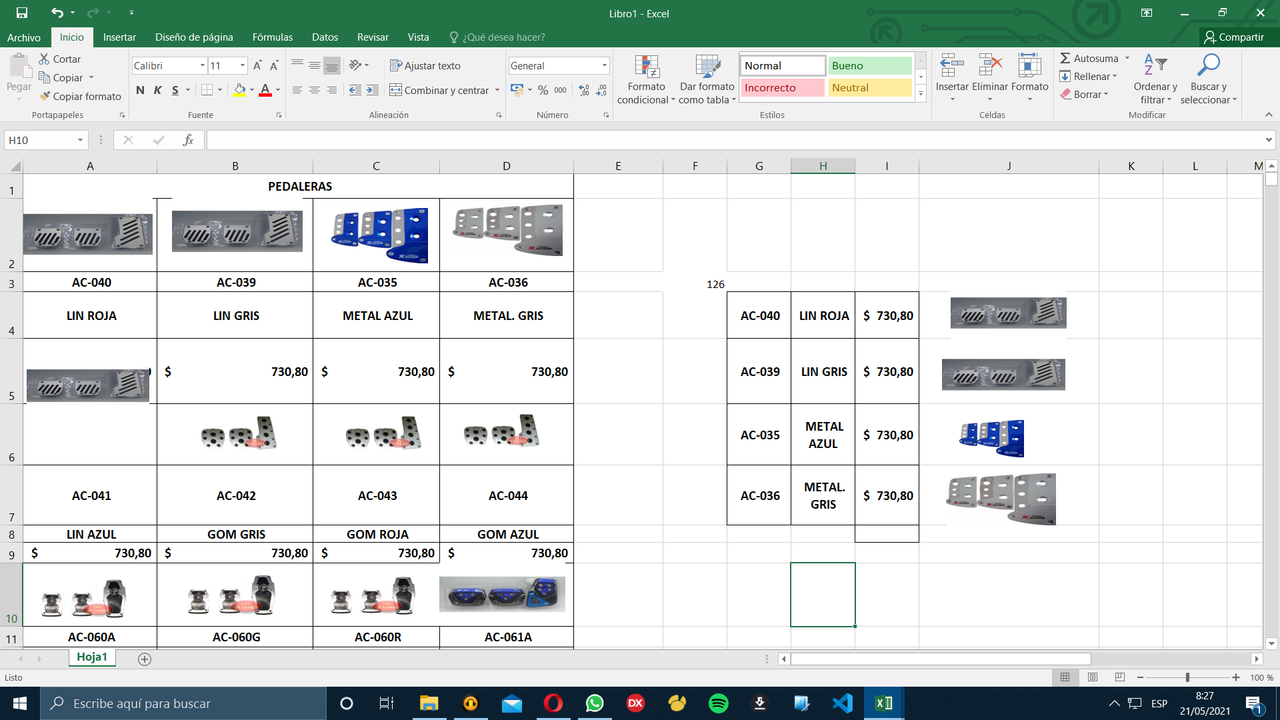Open WhatsApp from the taskbar
Viewport: 1280px width, 720px height.
click(595, 703)
